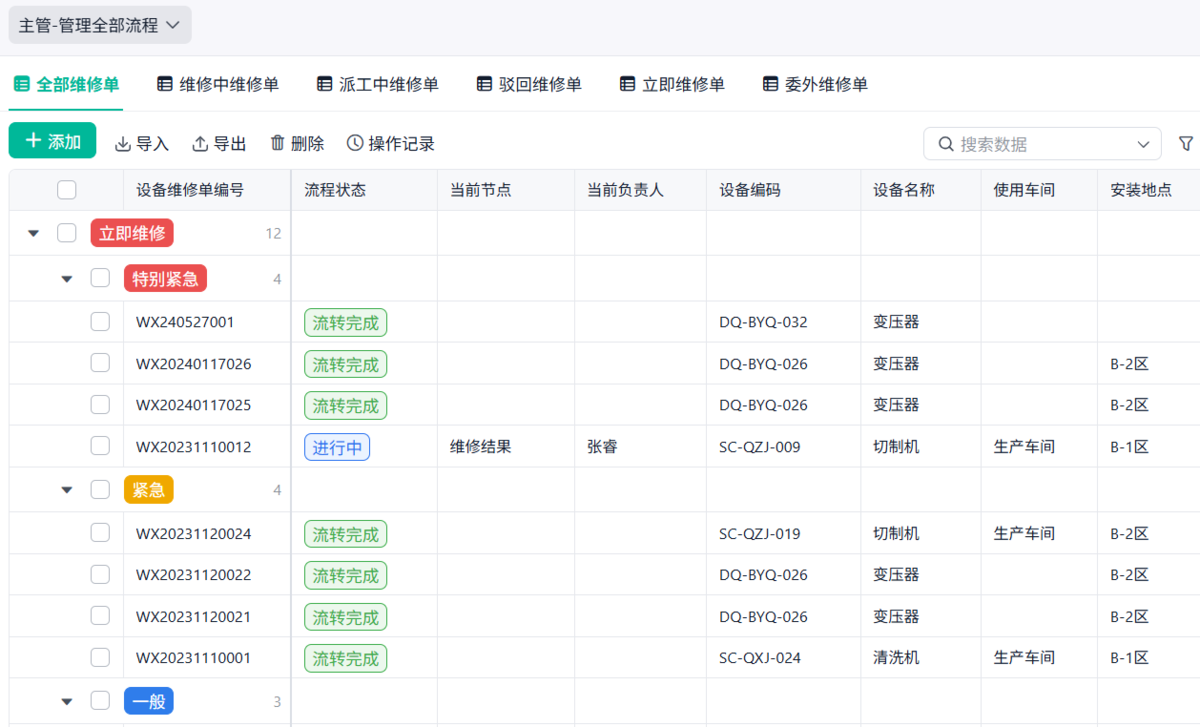Click the magnifier icon in search box
1200x727 pixels.
945,144
